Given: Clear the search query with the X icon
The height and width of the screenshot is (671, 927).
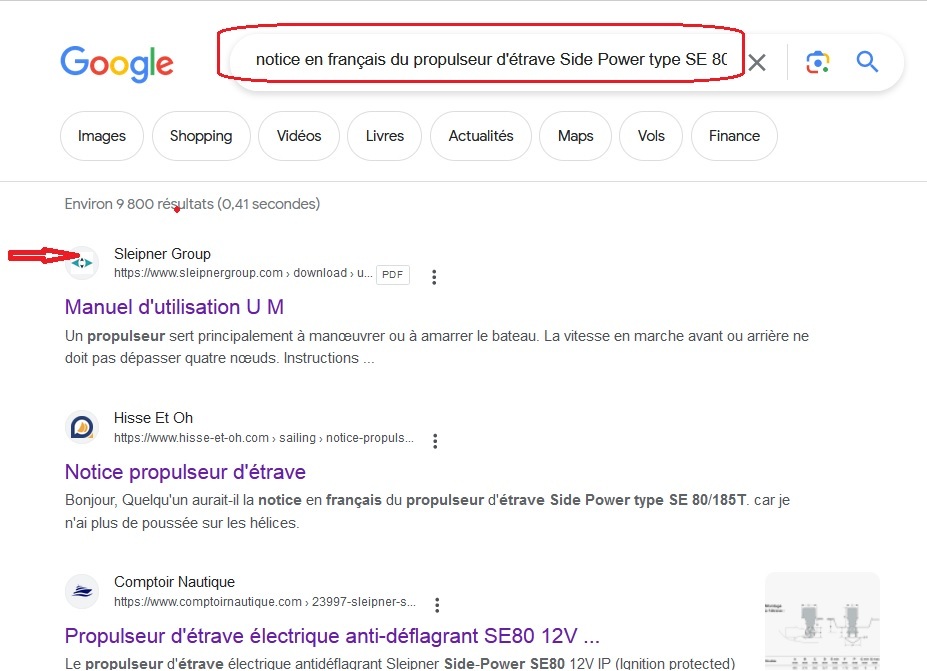Looking at the screenshot, I should point(757,62).
